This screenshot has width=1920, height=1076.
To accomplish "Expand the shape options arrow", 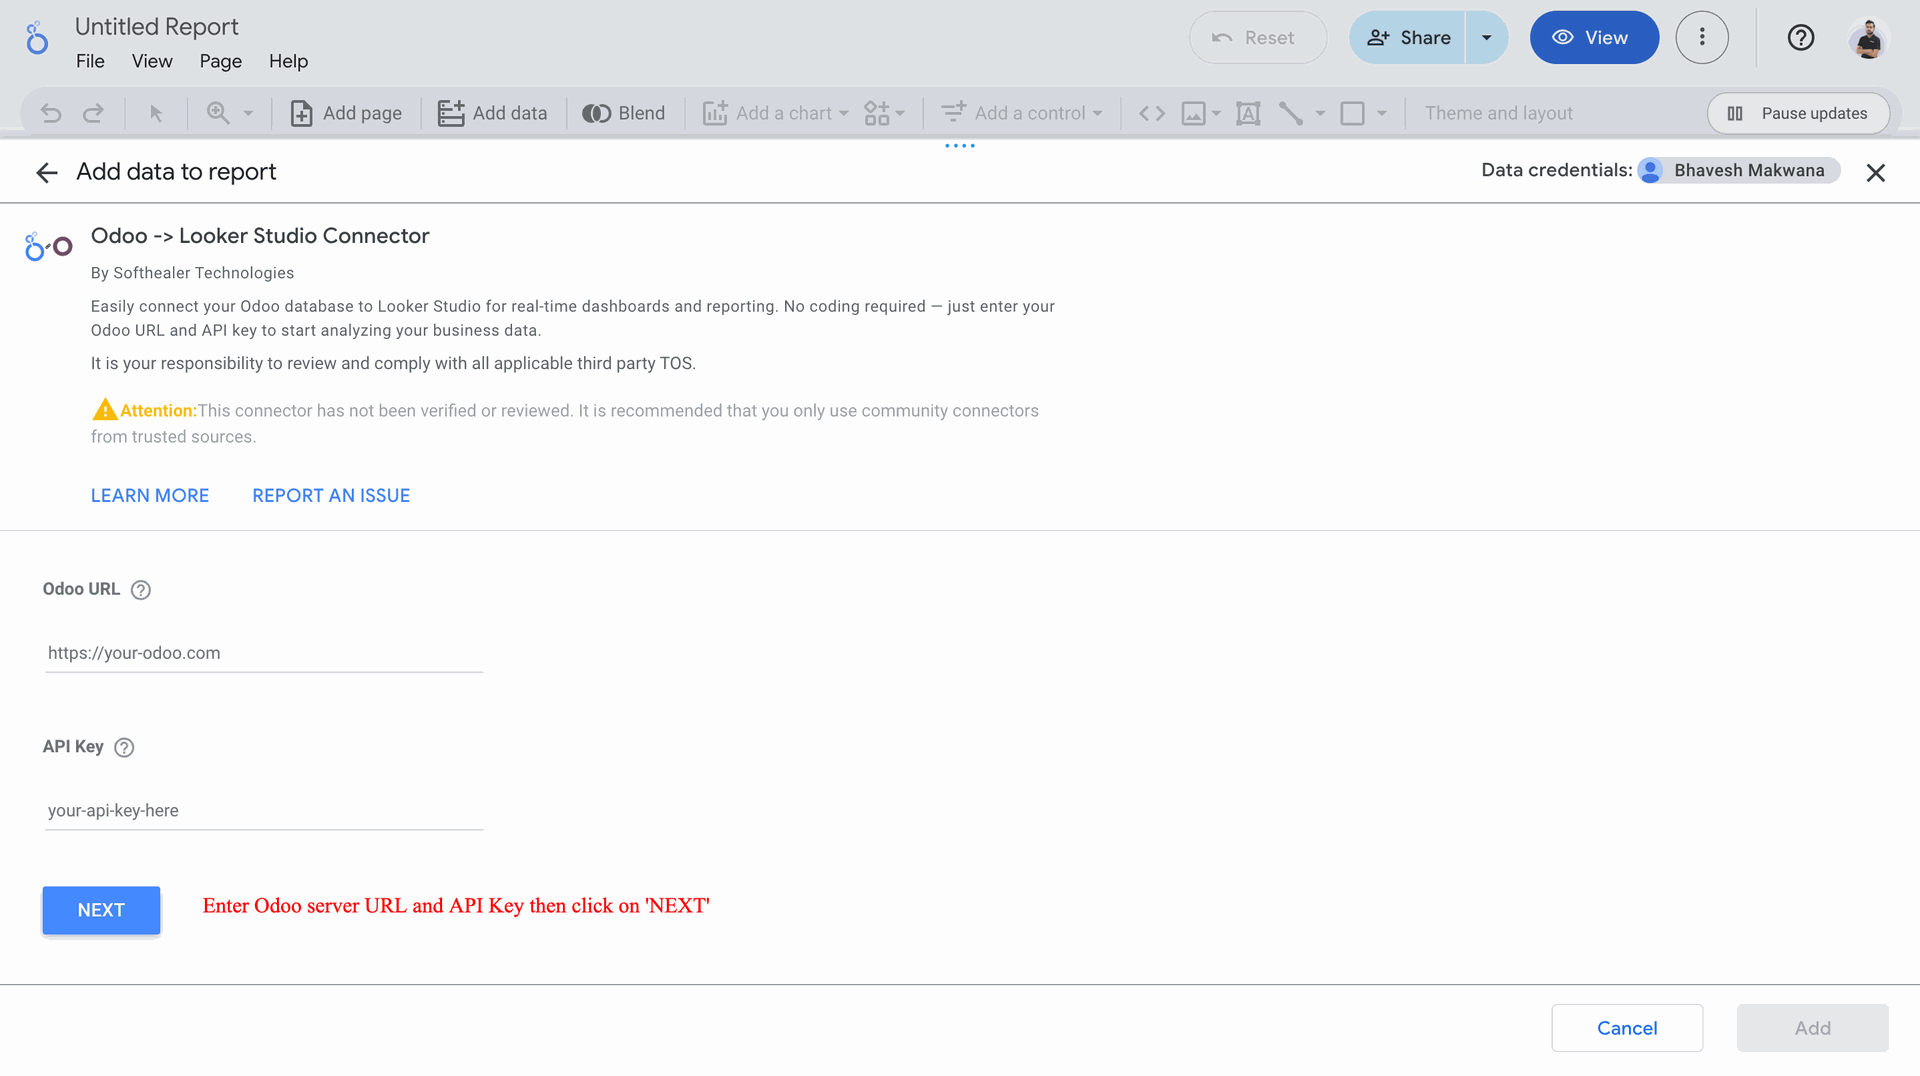I will pos(1381,113).
